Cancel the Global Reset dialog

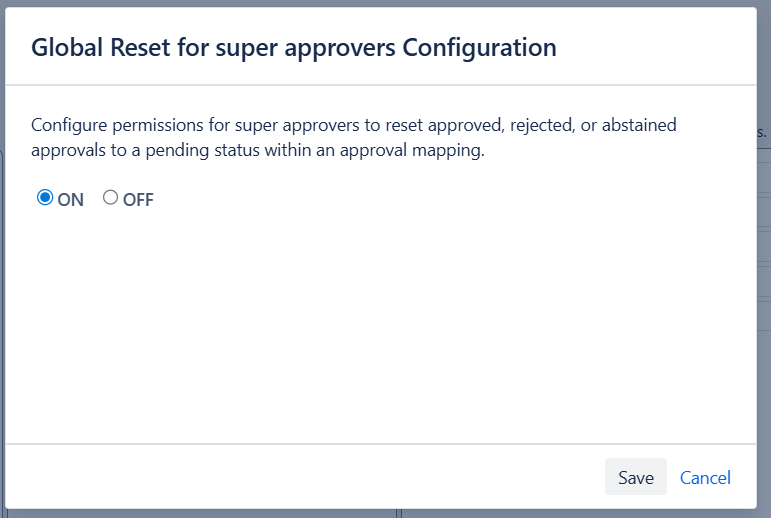(x=705, y=477)
